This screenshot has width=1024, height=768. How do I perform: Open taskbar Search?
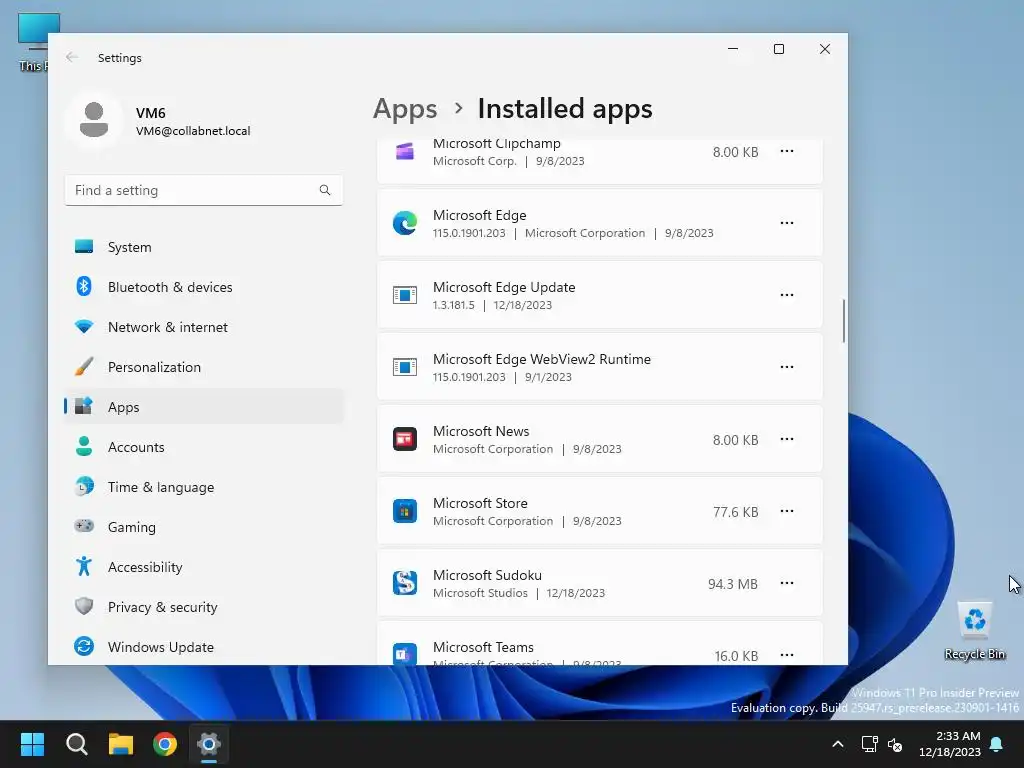pyautogui.click(x=76, y=744)
